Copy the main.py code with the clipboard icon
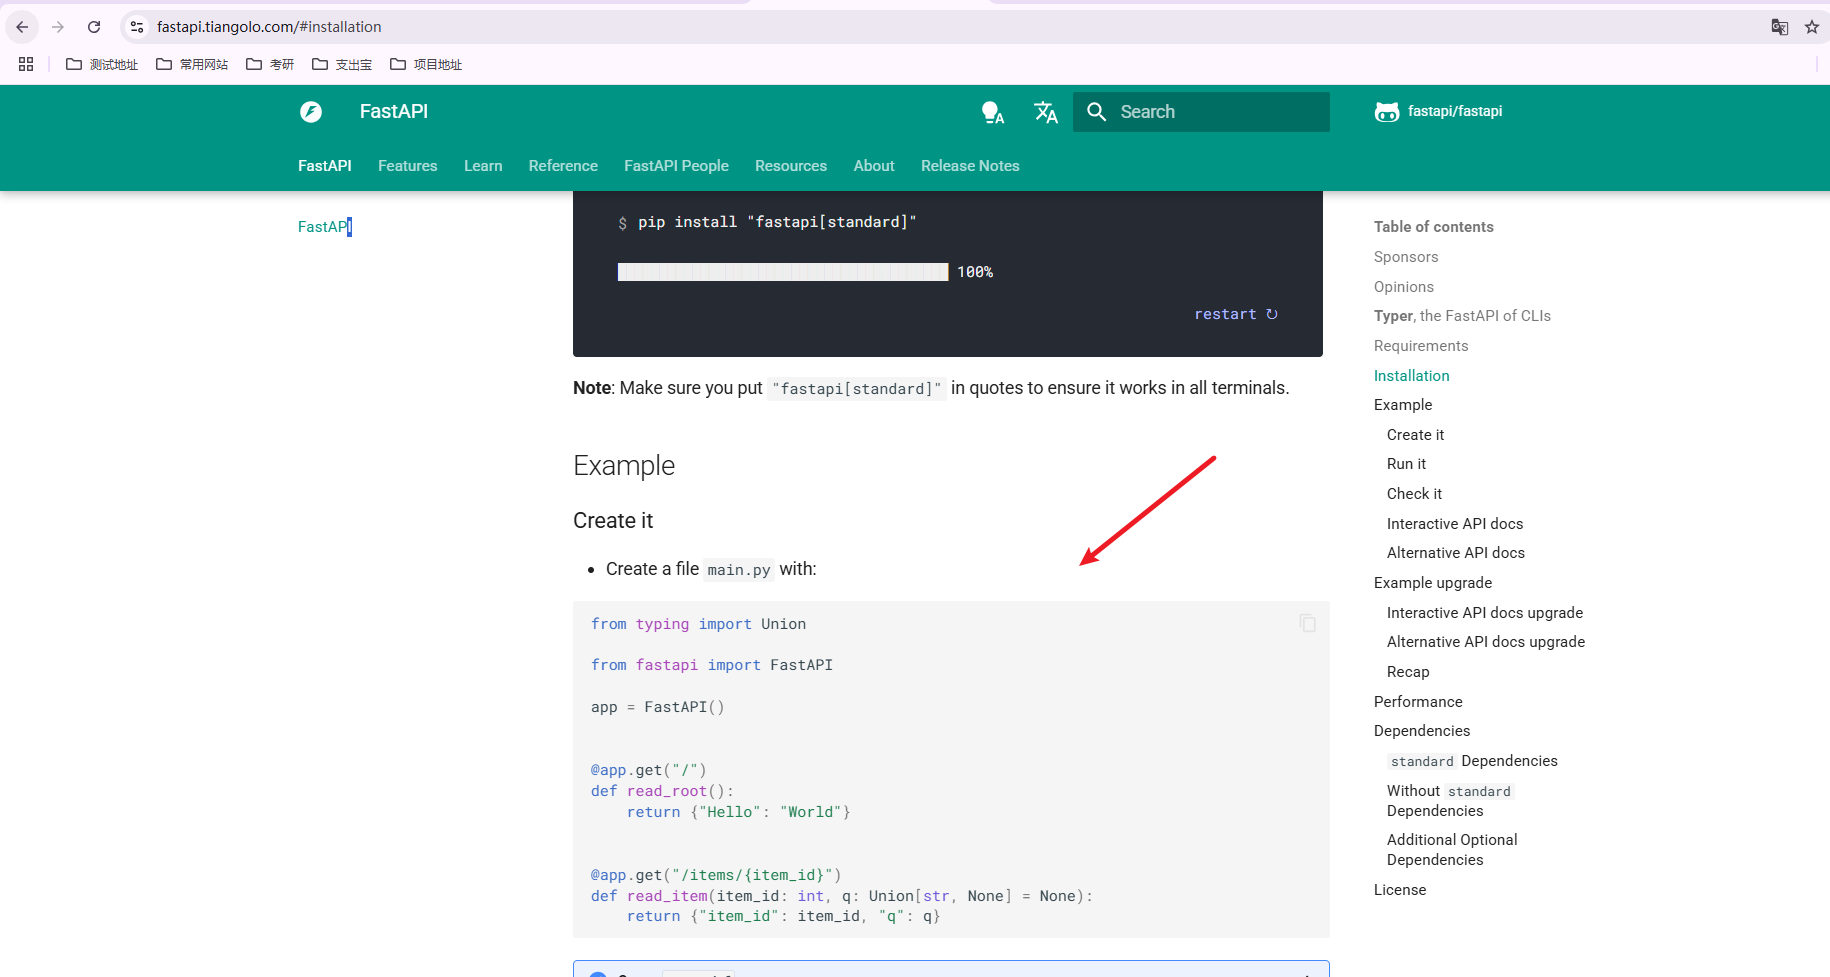 click(1307, 623)
